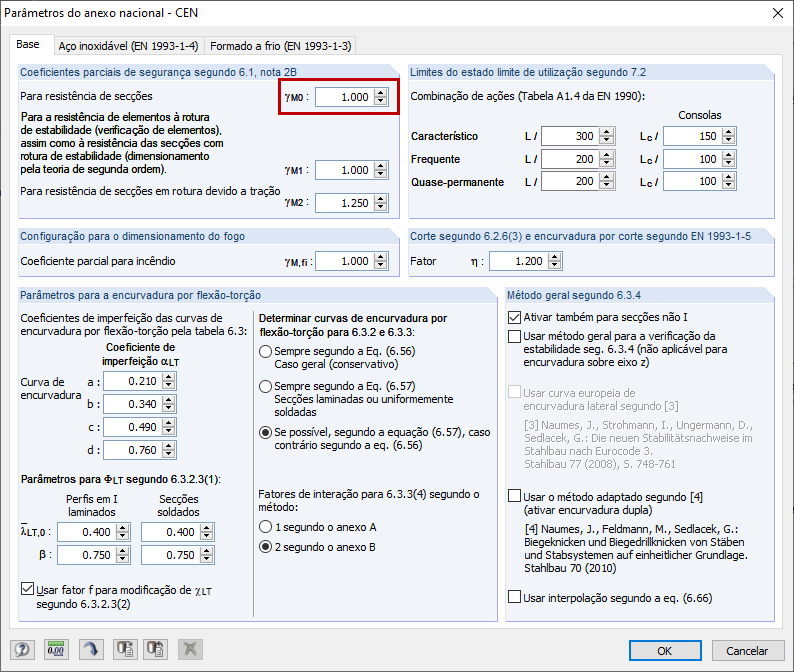Enable 'Usar o método adaptado segundo [4]' checkbox

(514, 496)
